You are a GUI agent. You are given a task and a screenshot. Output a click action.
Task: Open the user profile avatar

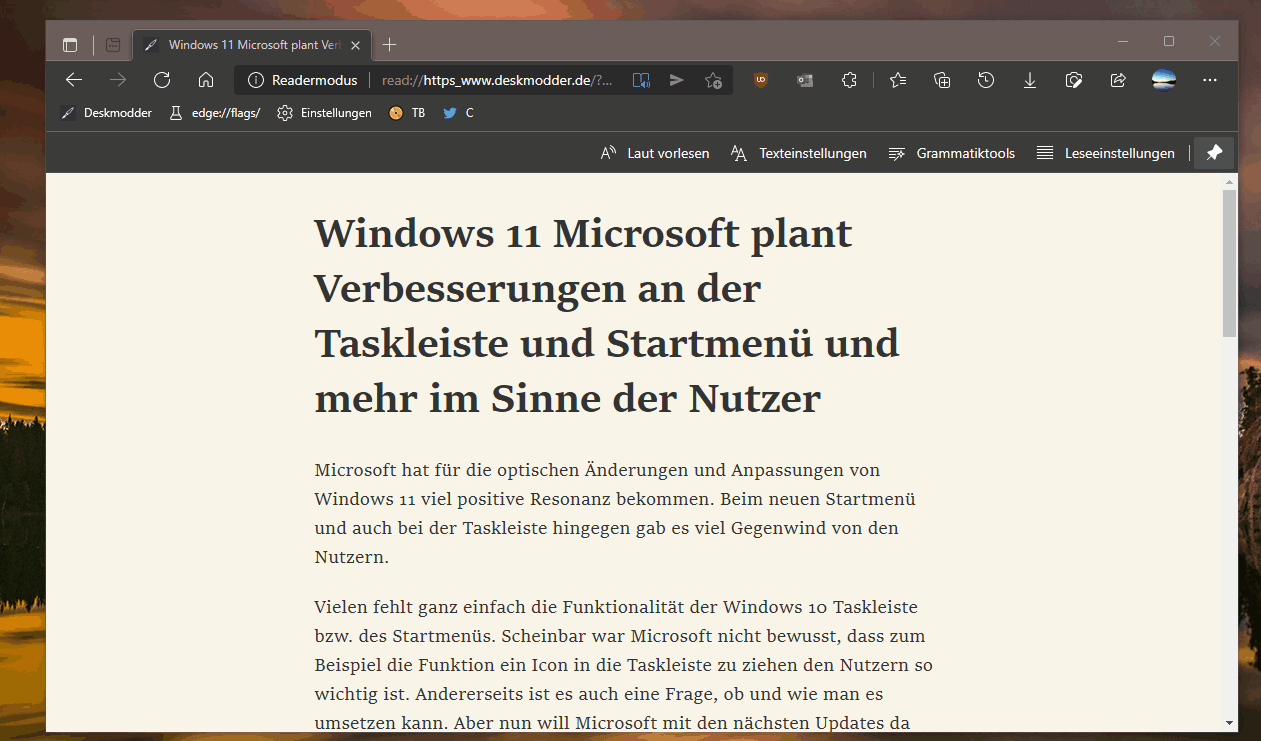(x=1164, y=80)
